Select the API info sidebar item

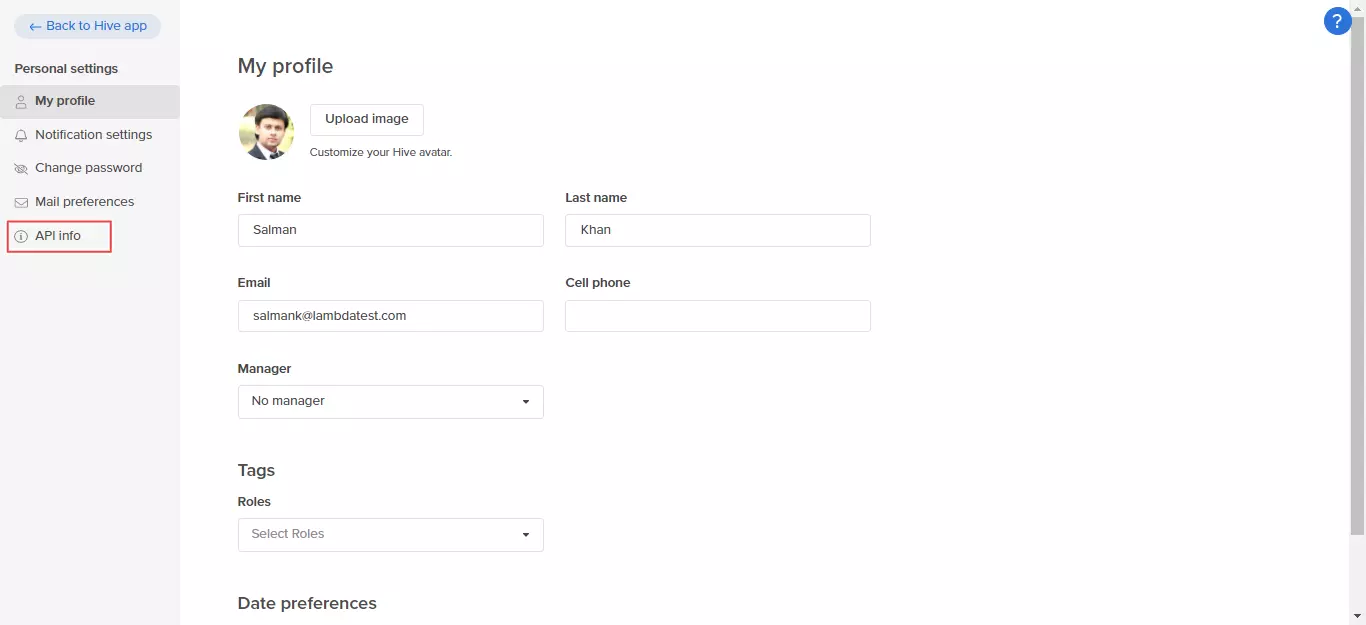click(x=58, y=236)
